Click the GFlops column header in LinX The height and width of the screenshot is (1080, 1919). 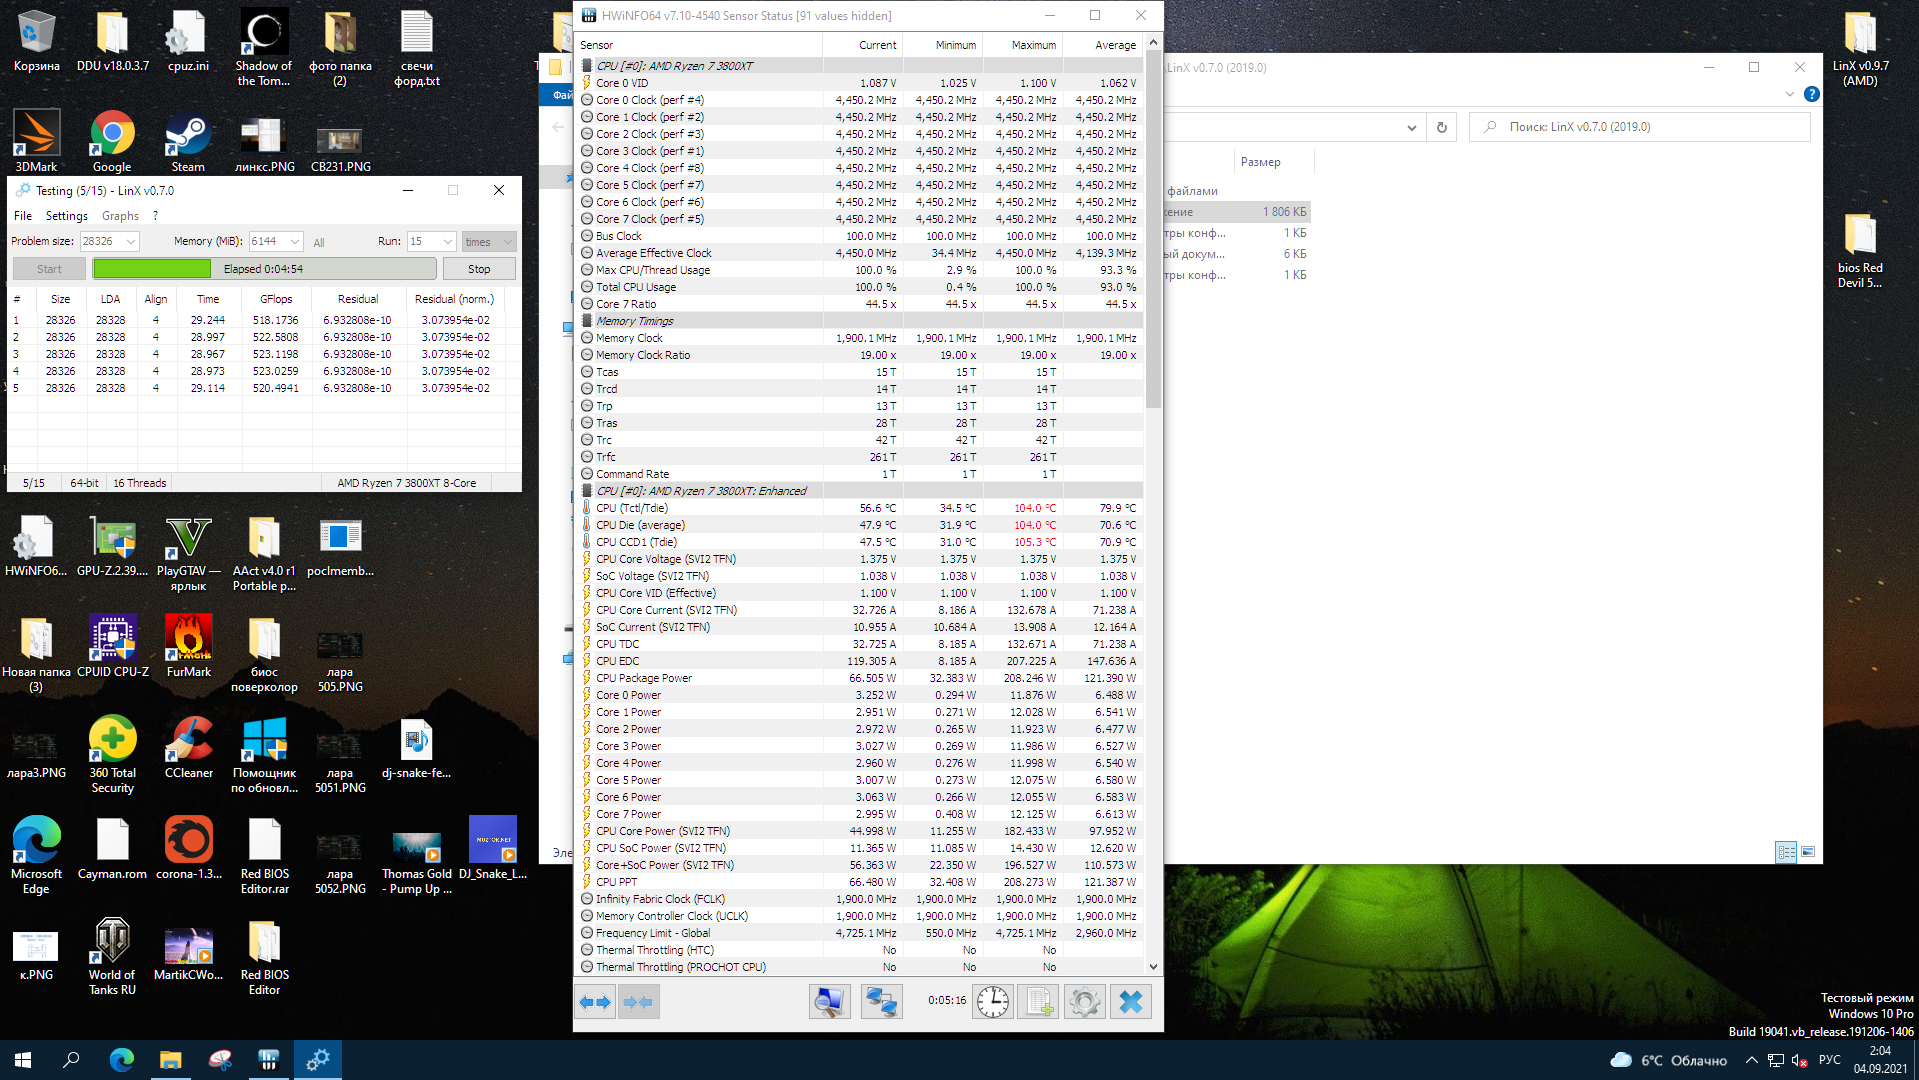click(276, 299)
